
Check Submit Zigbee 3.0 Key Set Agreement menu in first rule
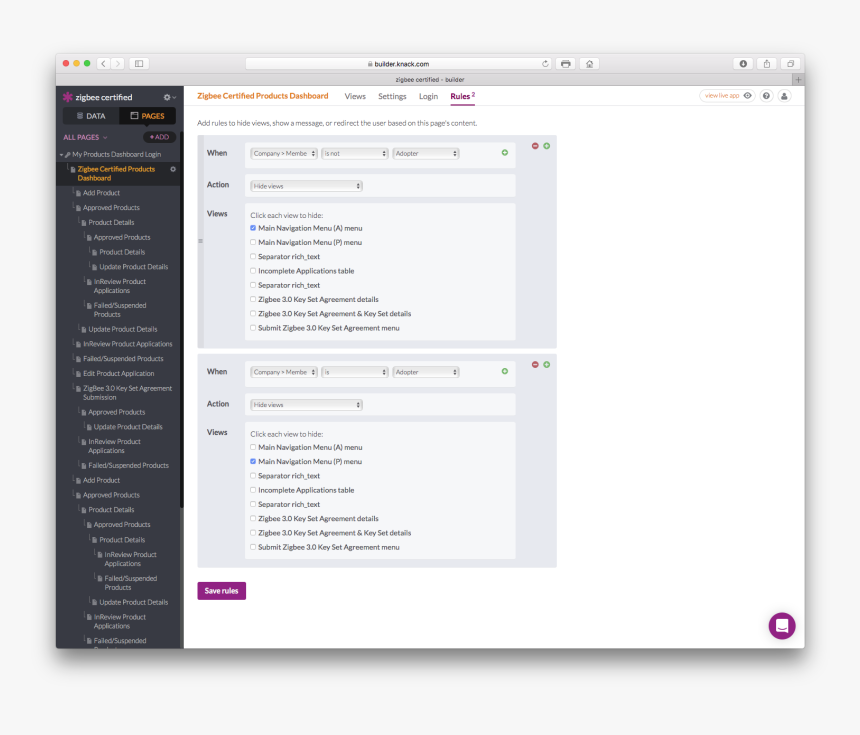[253, 328]
